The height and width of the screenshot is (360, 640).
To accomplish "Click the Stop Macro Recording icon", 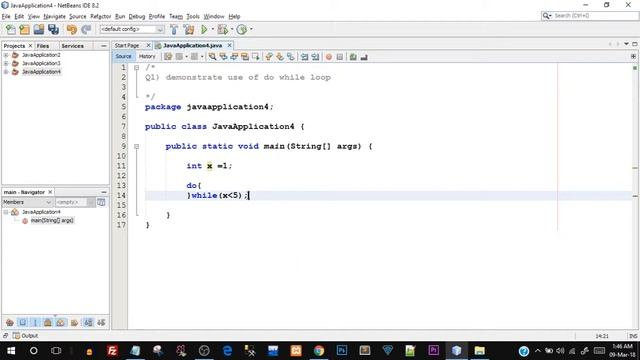I will [x=340, y=57].
